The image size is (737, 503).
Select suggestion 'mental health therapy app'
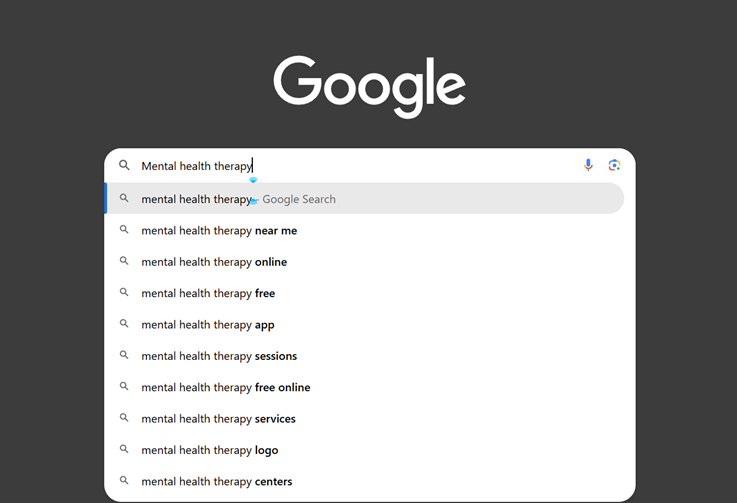pyautogui.click(x=365, y=325)
